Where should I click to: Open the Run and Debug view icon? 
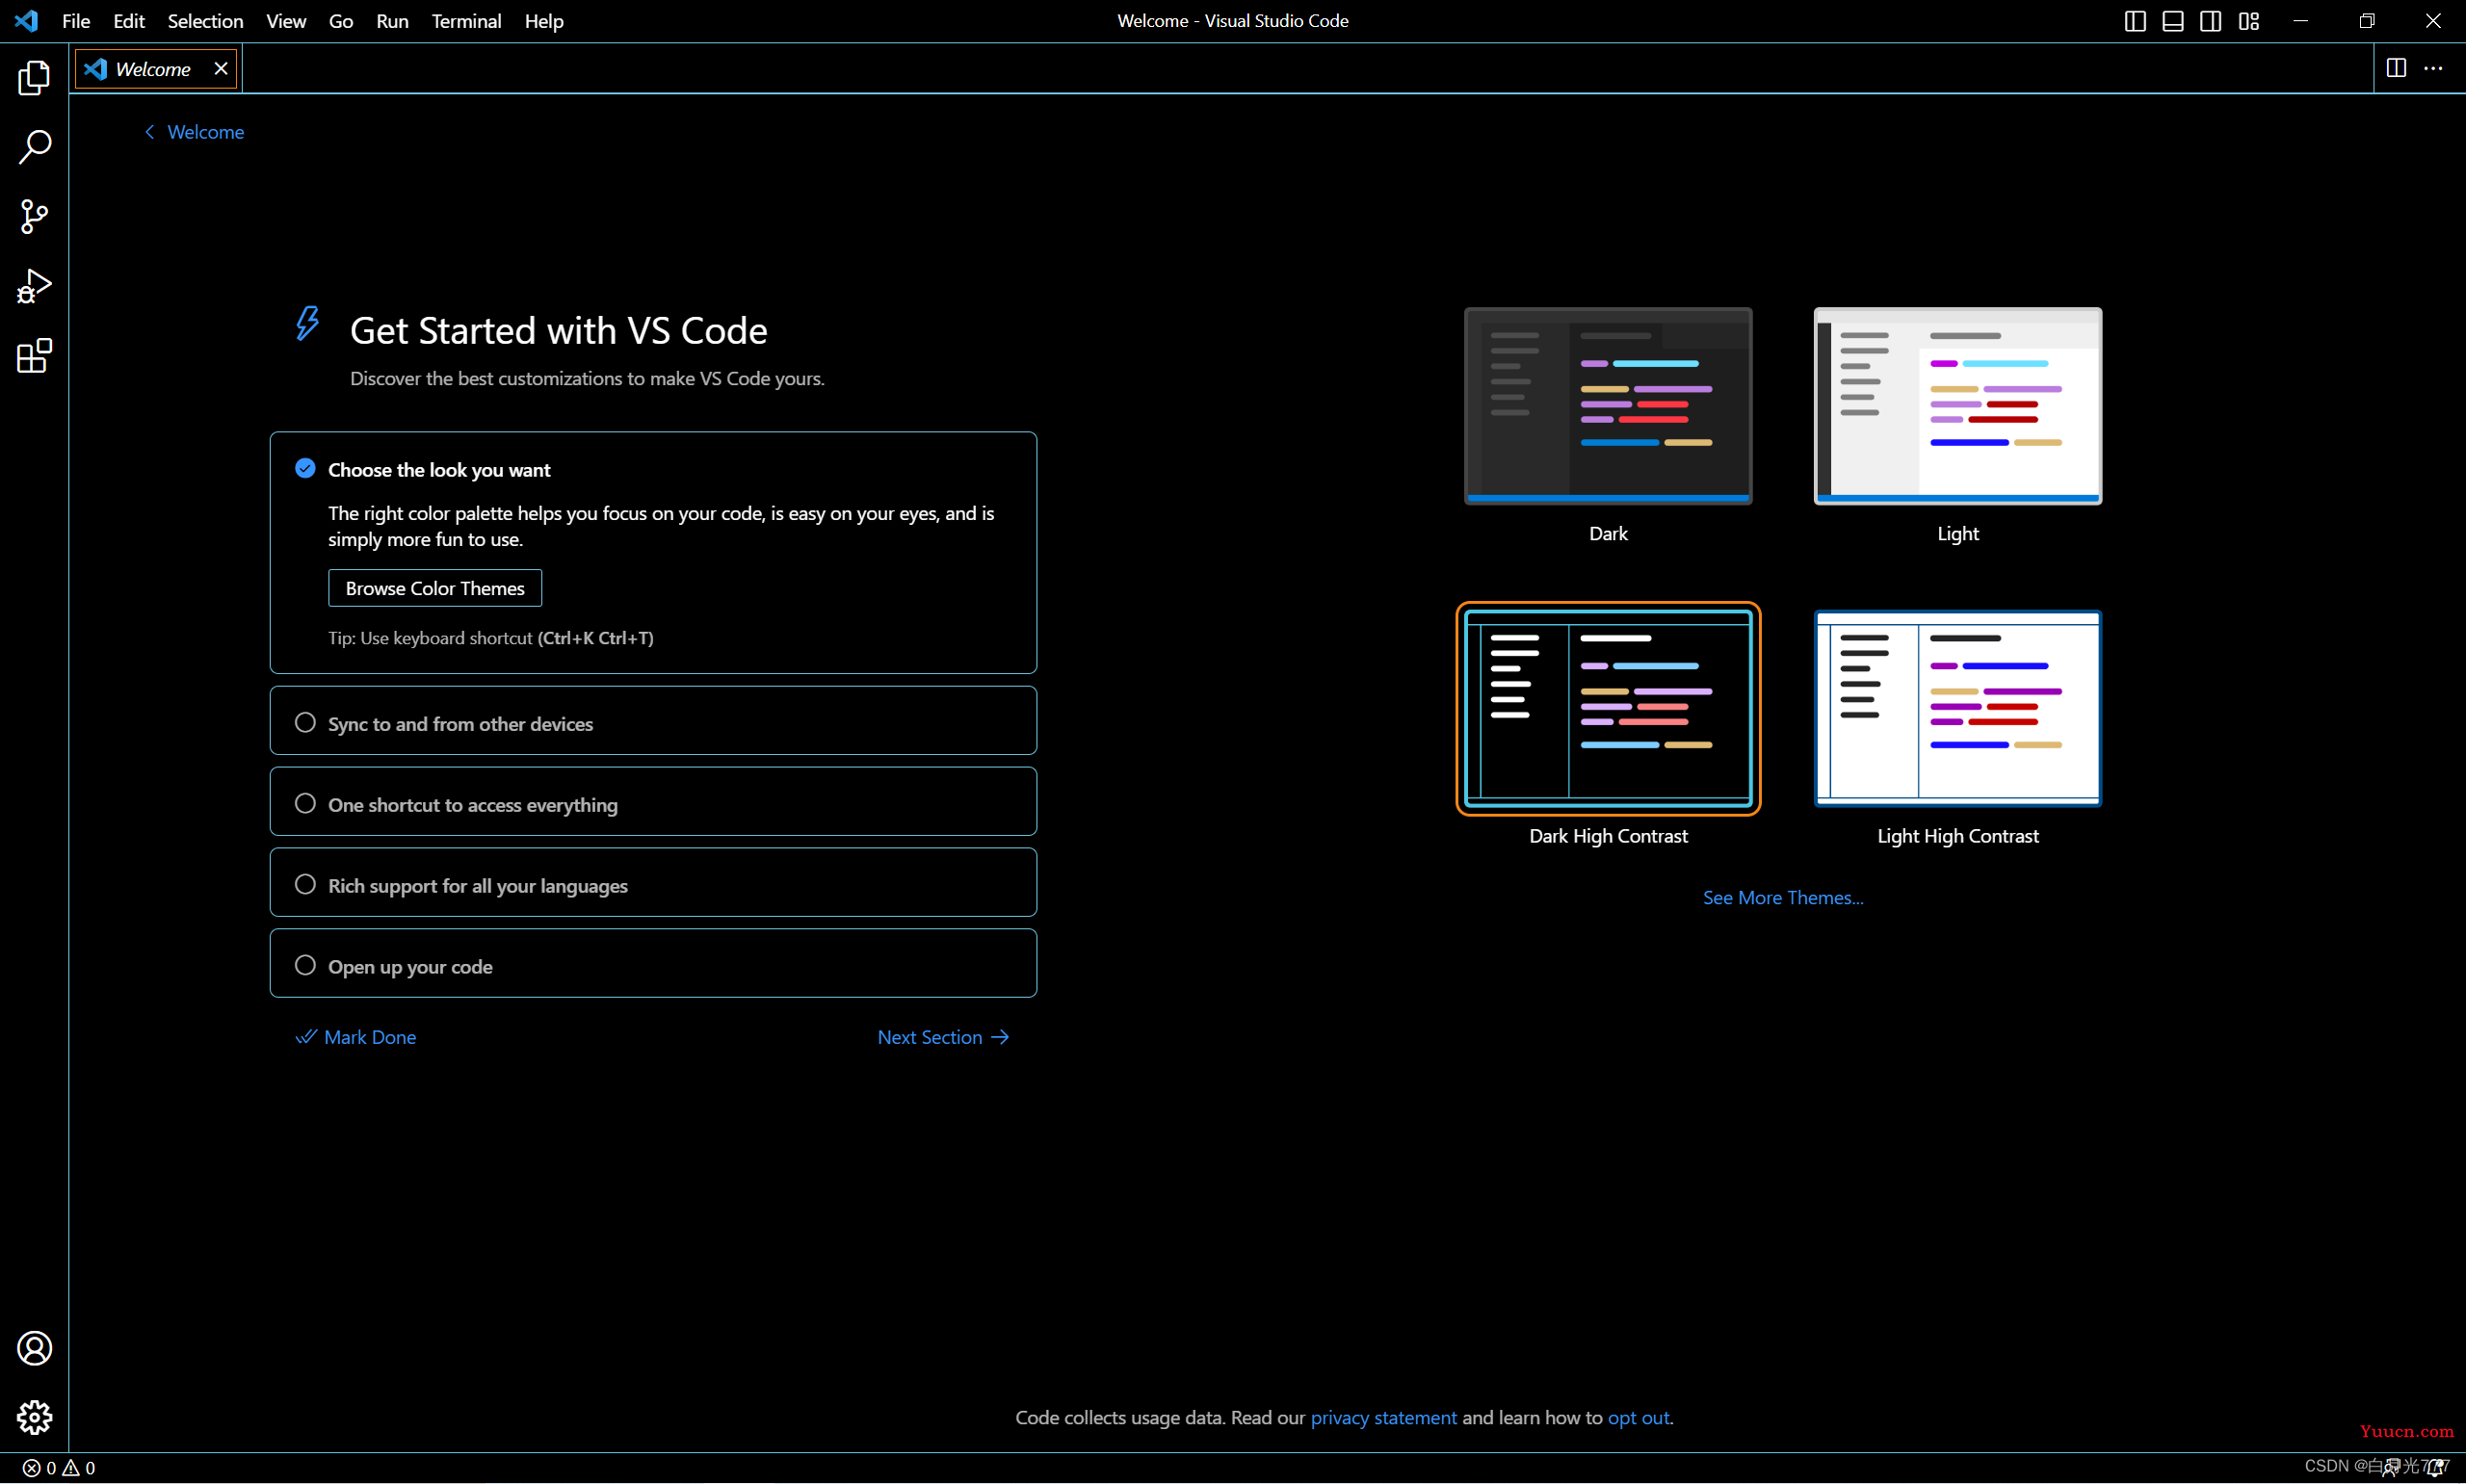point(34,286)
